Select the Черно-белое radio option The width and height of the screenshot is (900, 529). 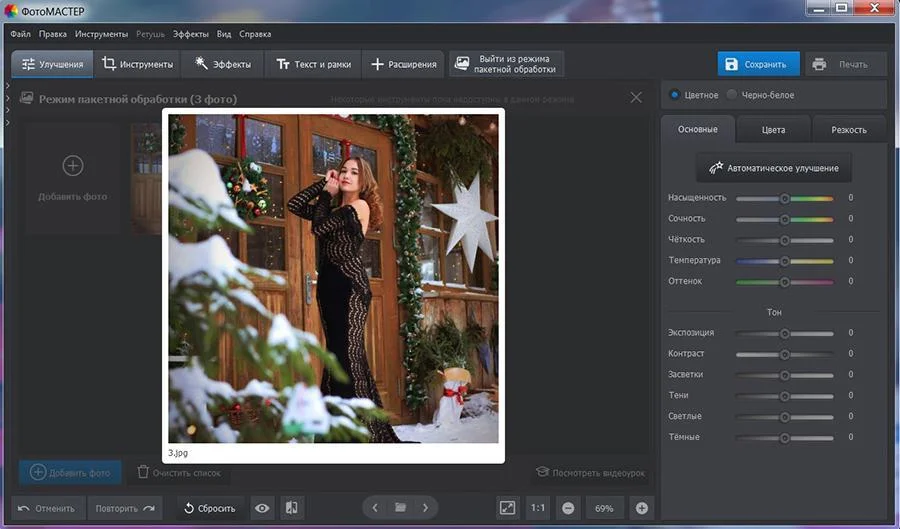point(732,95)
